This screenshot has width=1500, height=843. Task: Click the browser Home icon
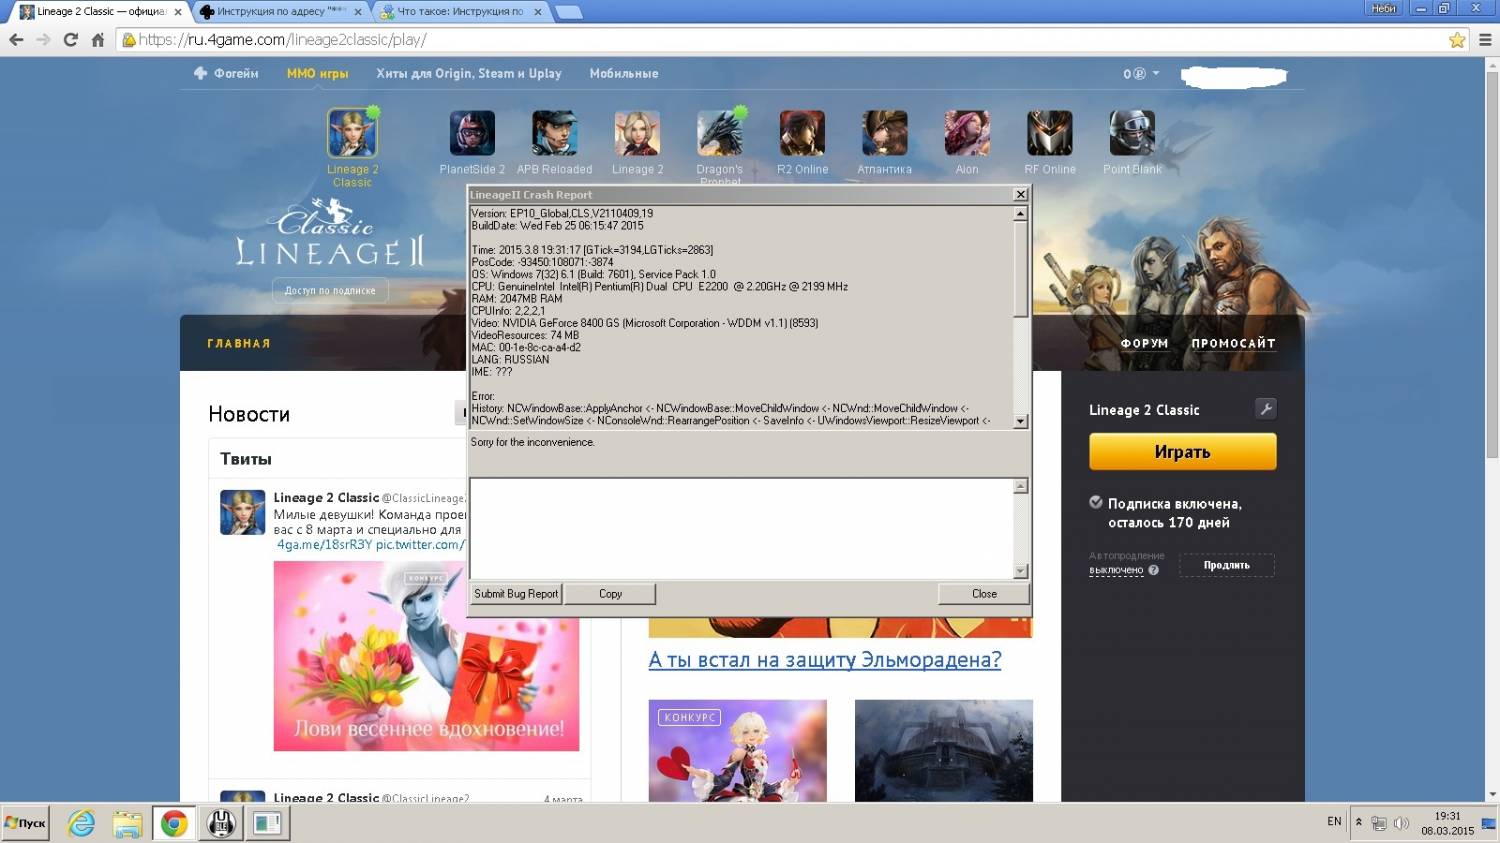coord(97,40)
